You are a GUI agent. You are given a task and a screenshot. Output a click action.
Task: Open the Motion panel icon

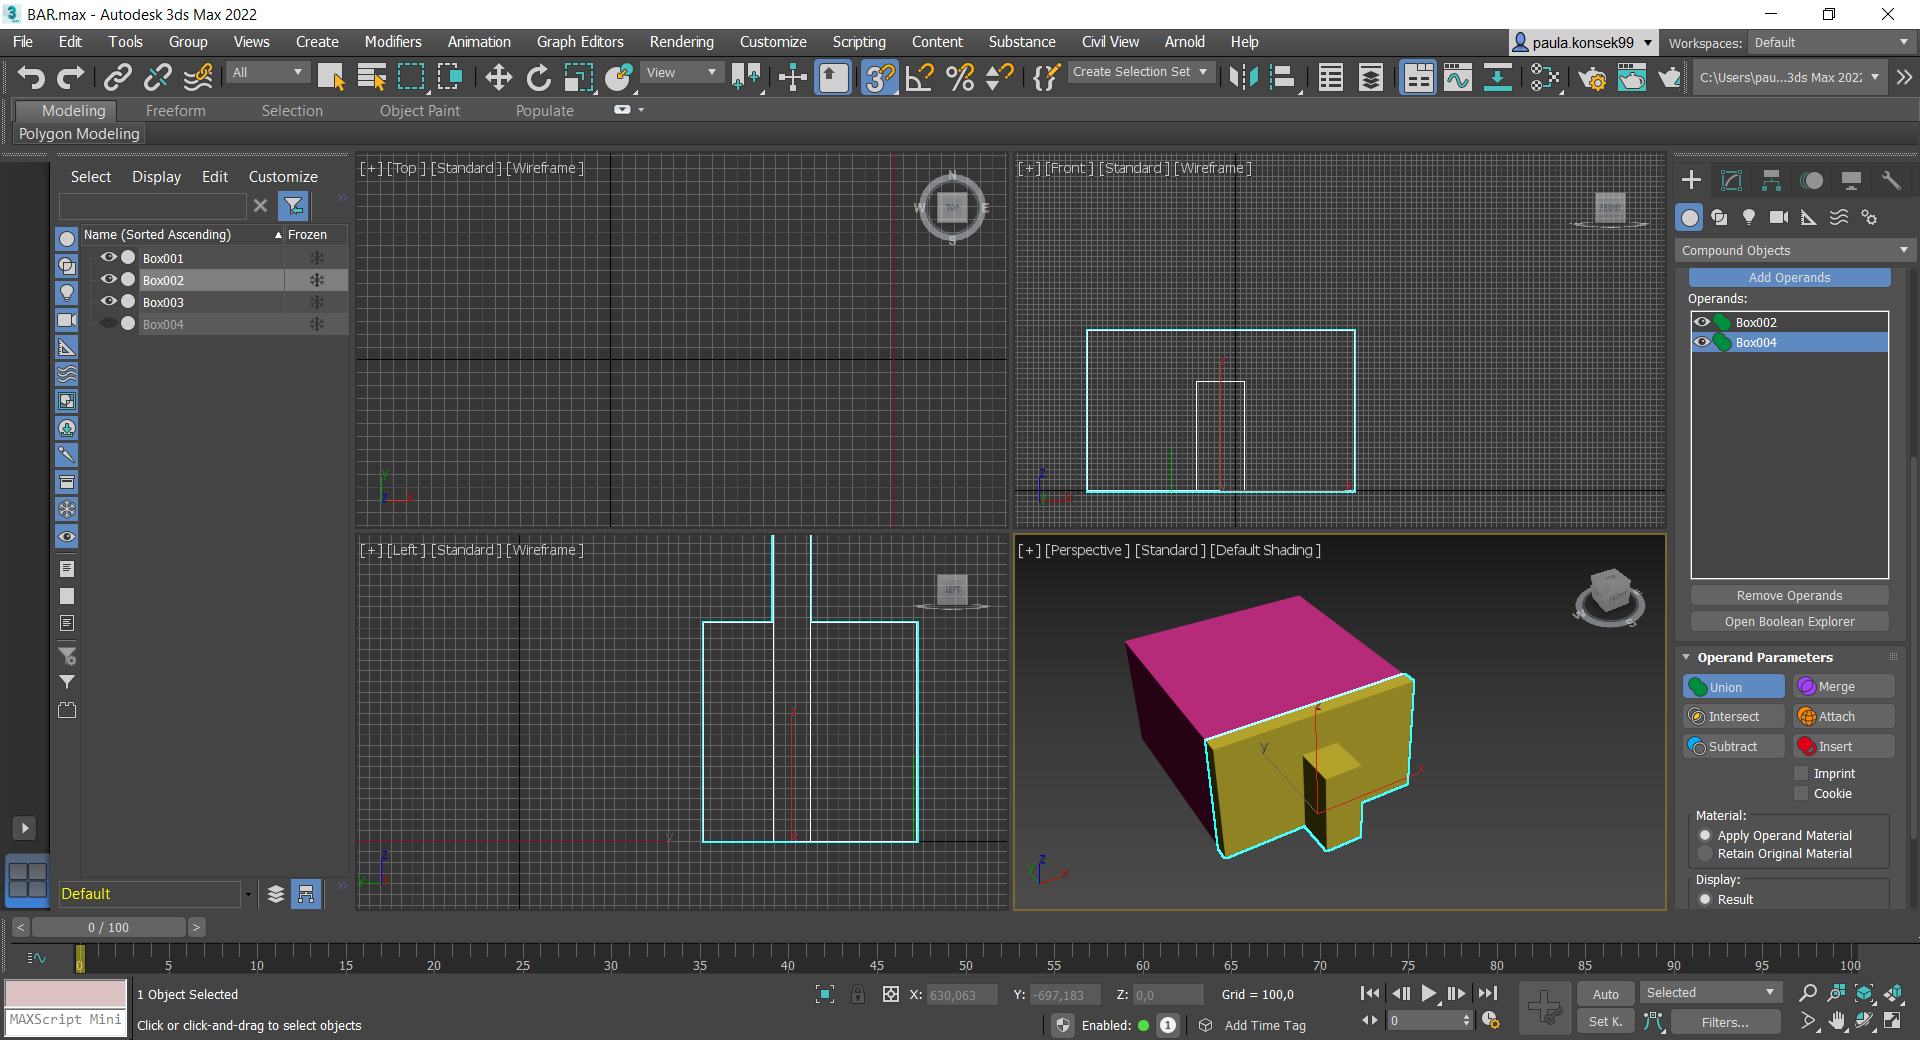(x=1811, y=180)
